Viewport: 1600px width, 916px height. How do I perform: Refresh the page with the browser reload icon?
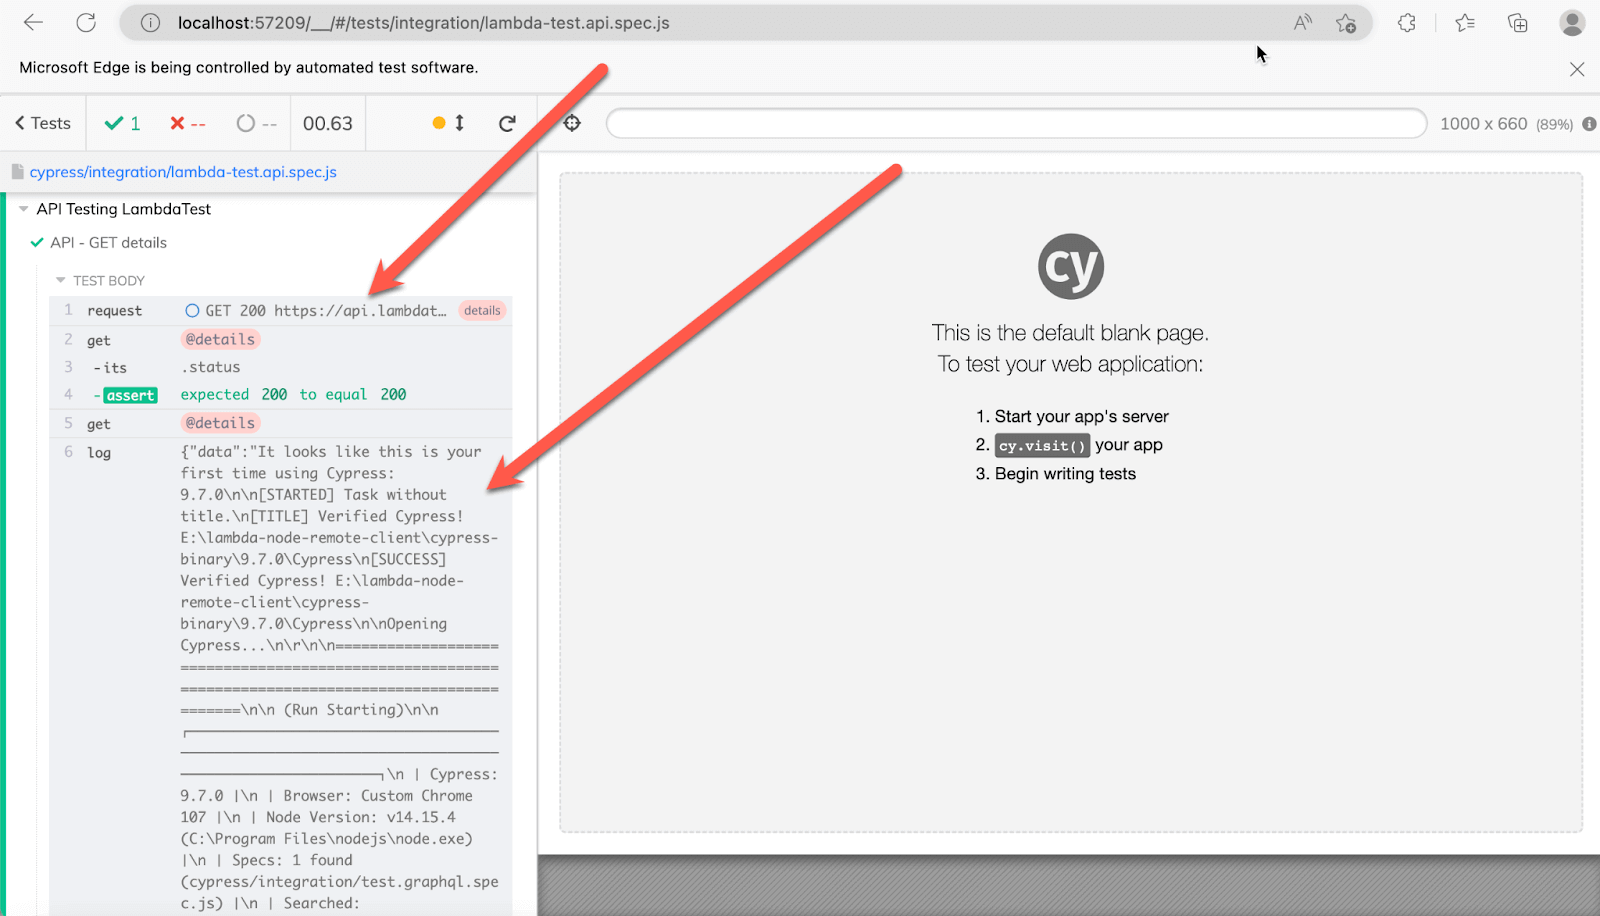[86, 22]
